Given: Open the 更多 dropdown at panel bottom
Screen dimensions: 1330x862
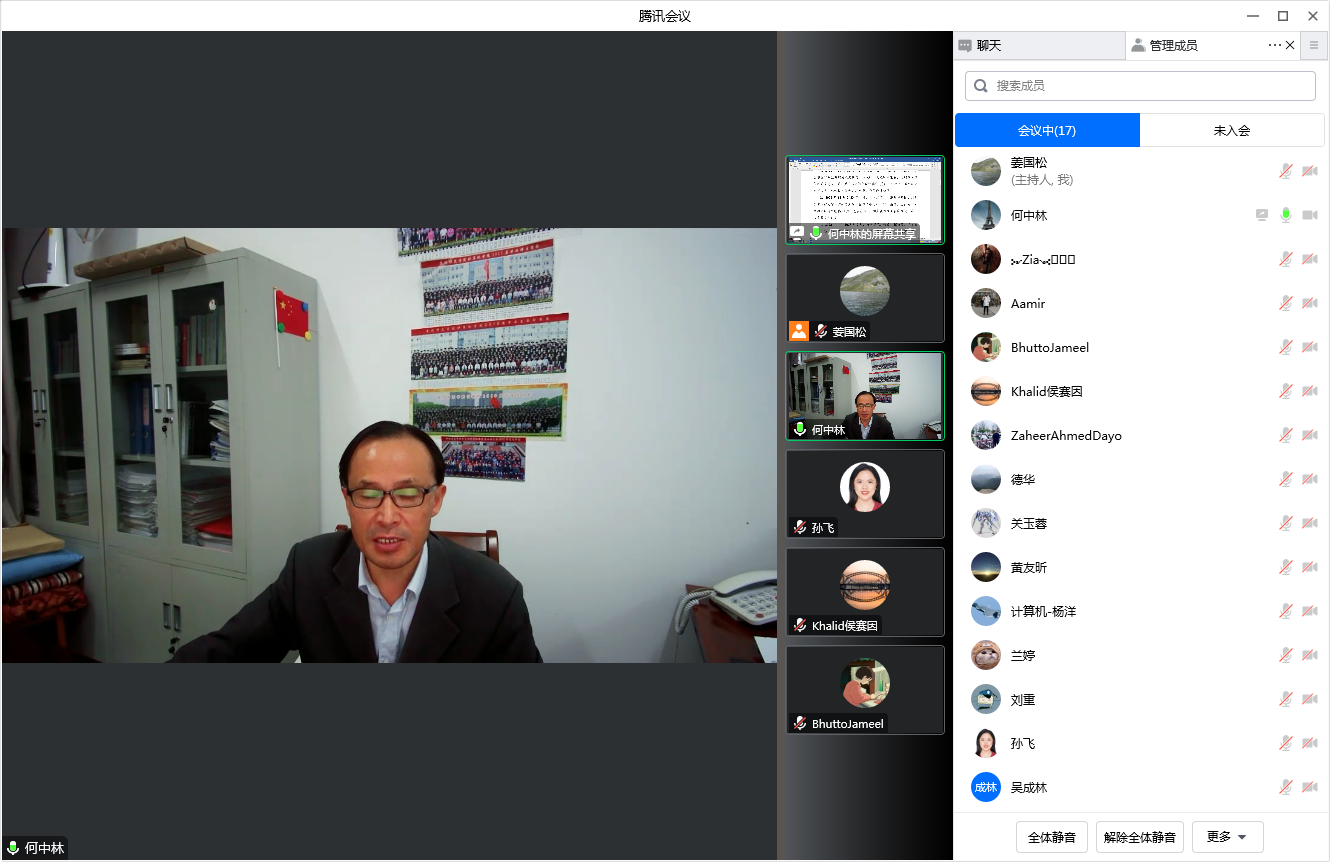Looking at the screenshot, I should (1227, 837).
